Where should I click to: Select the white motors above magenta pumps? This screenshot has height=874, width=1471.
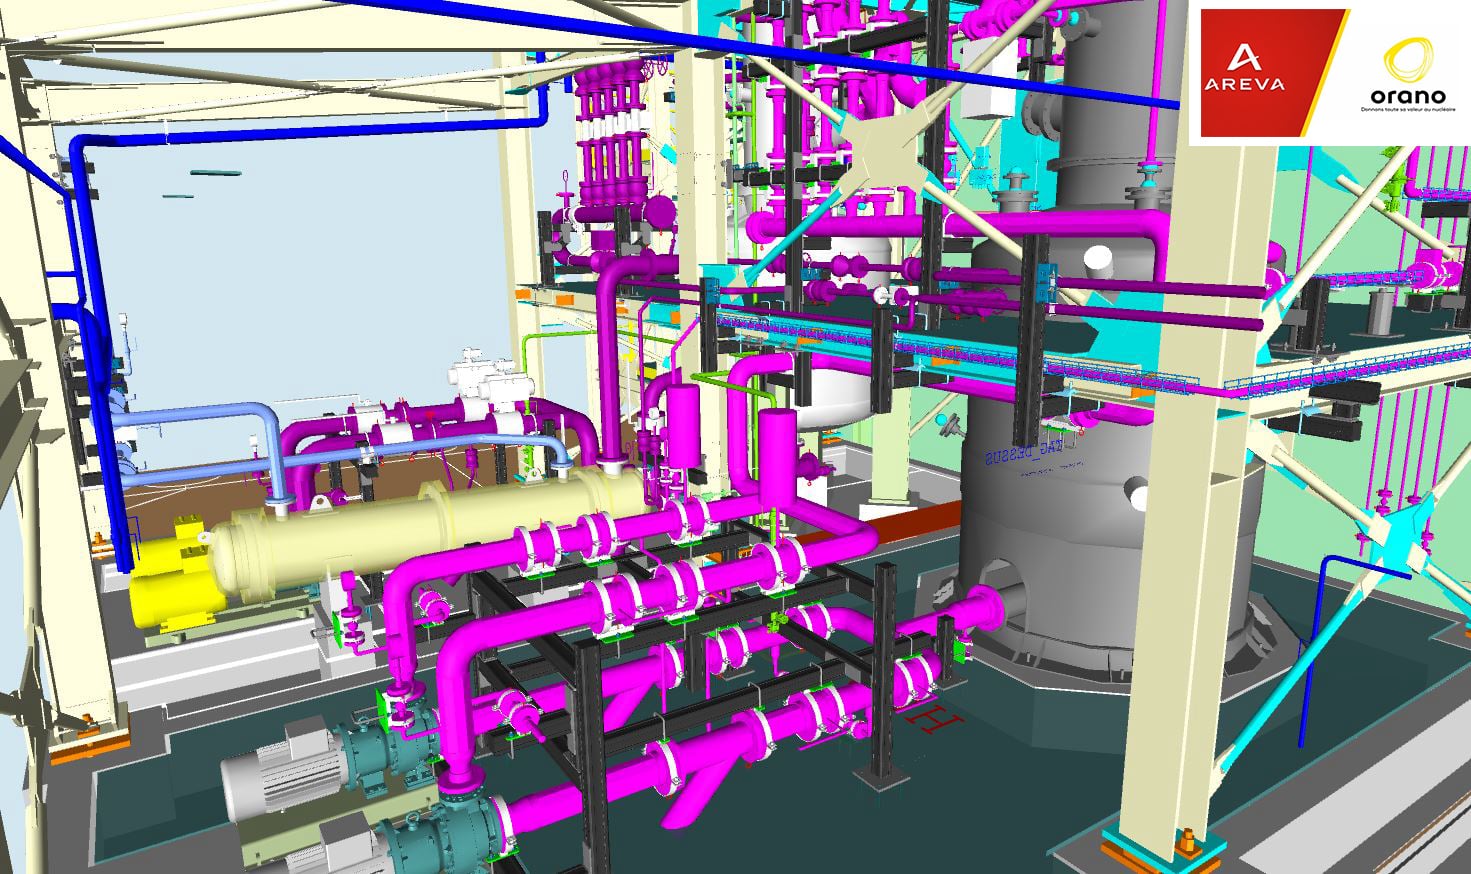point(480,375)
